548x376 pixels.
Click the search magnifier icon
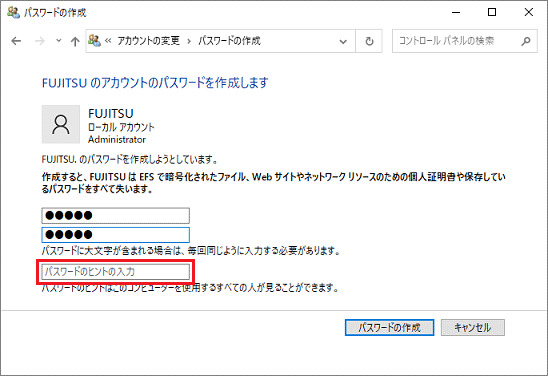pos(526,41)
